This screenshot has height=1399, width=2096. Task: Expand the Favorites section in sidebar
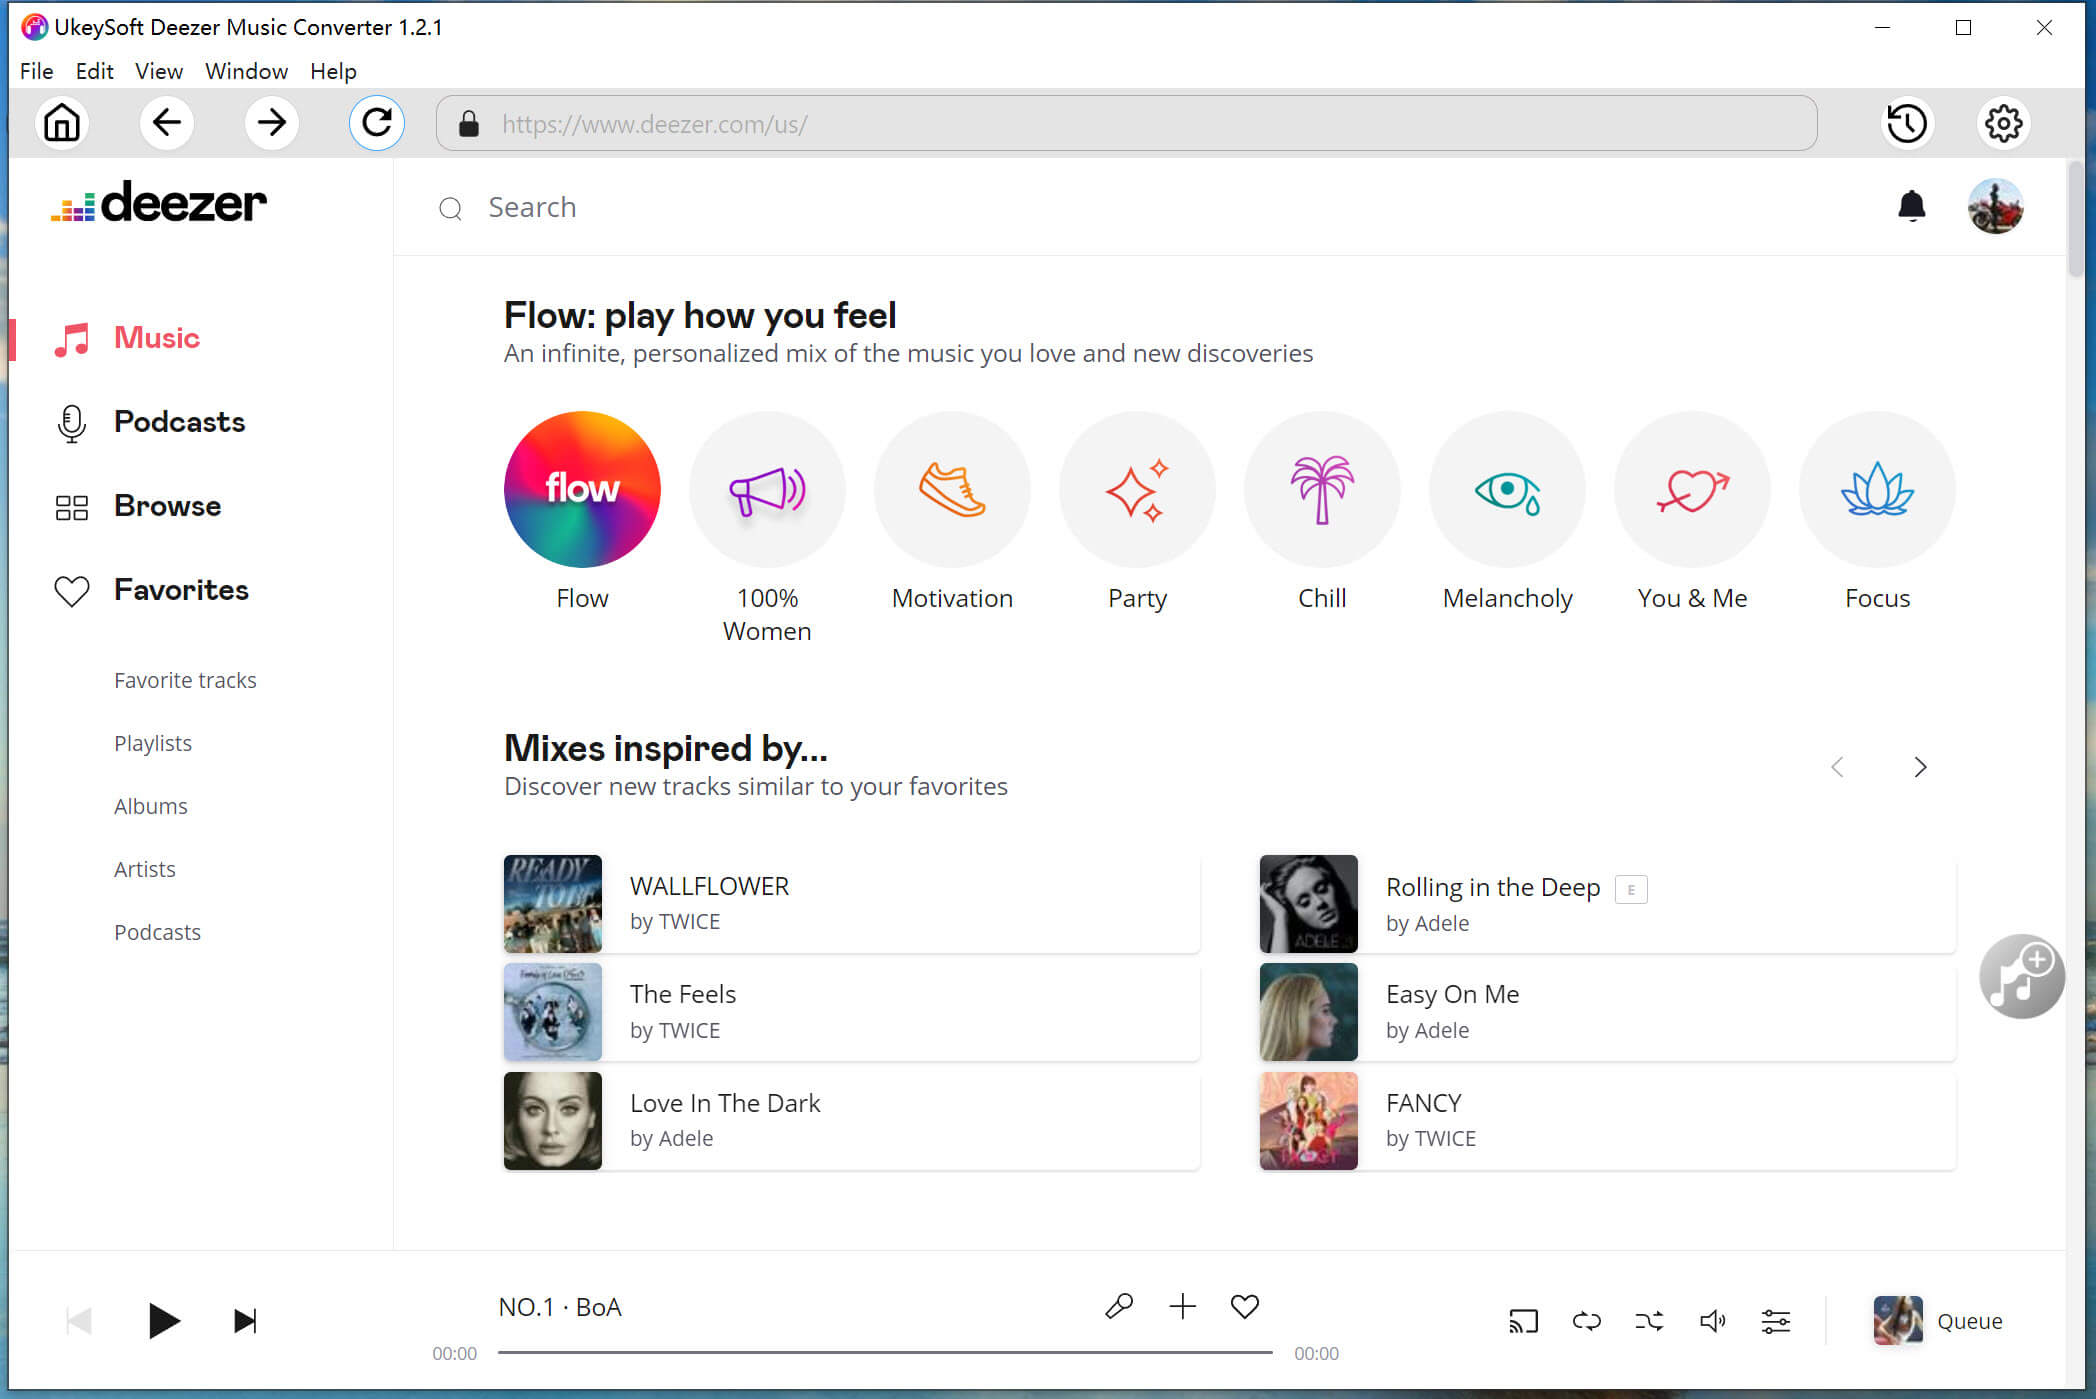(x=181, y=590)
